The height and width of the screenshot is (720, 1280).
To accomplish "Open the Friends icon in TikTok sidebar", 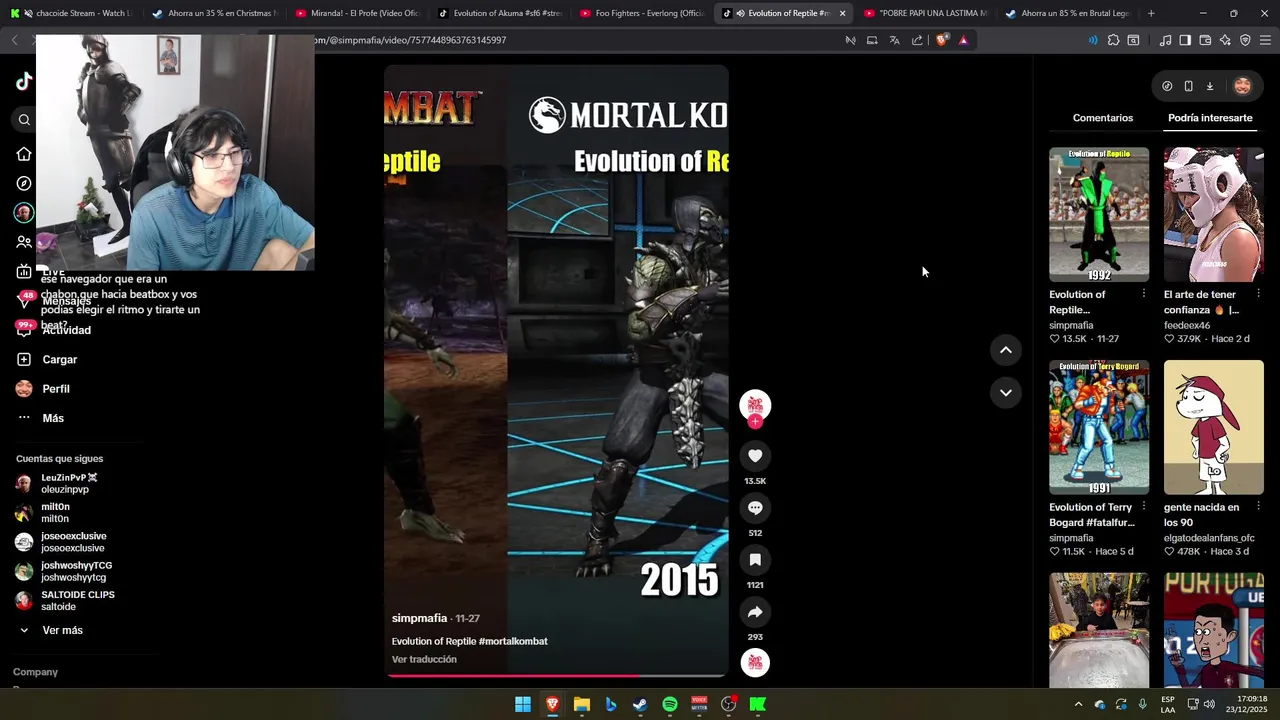I will pos(24,242).
